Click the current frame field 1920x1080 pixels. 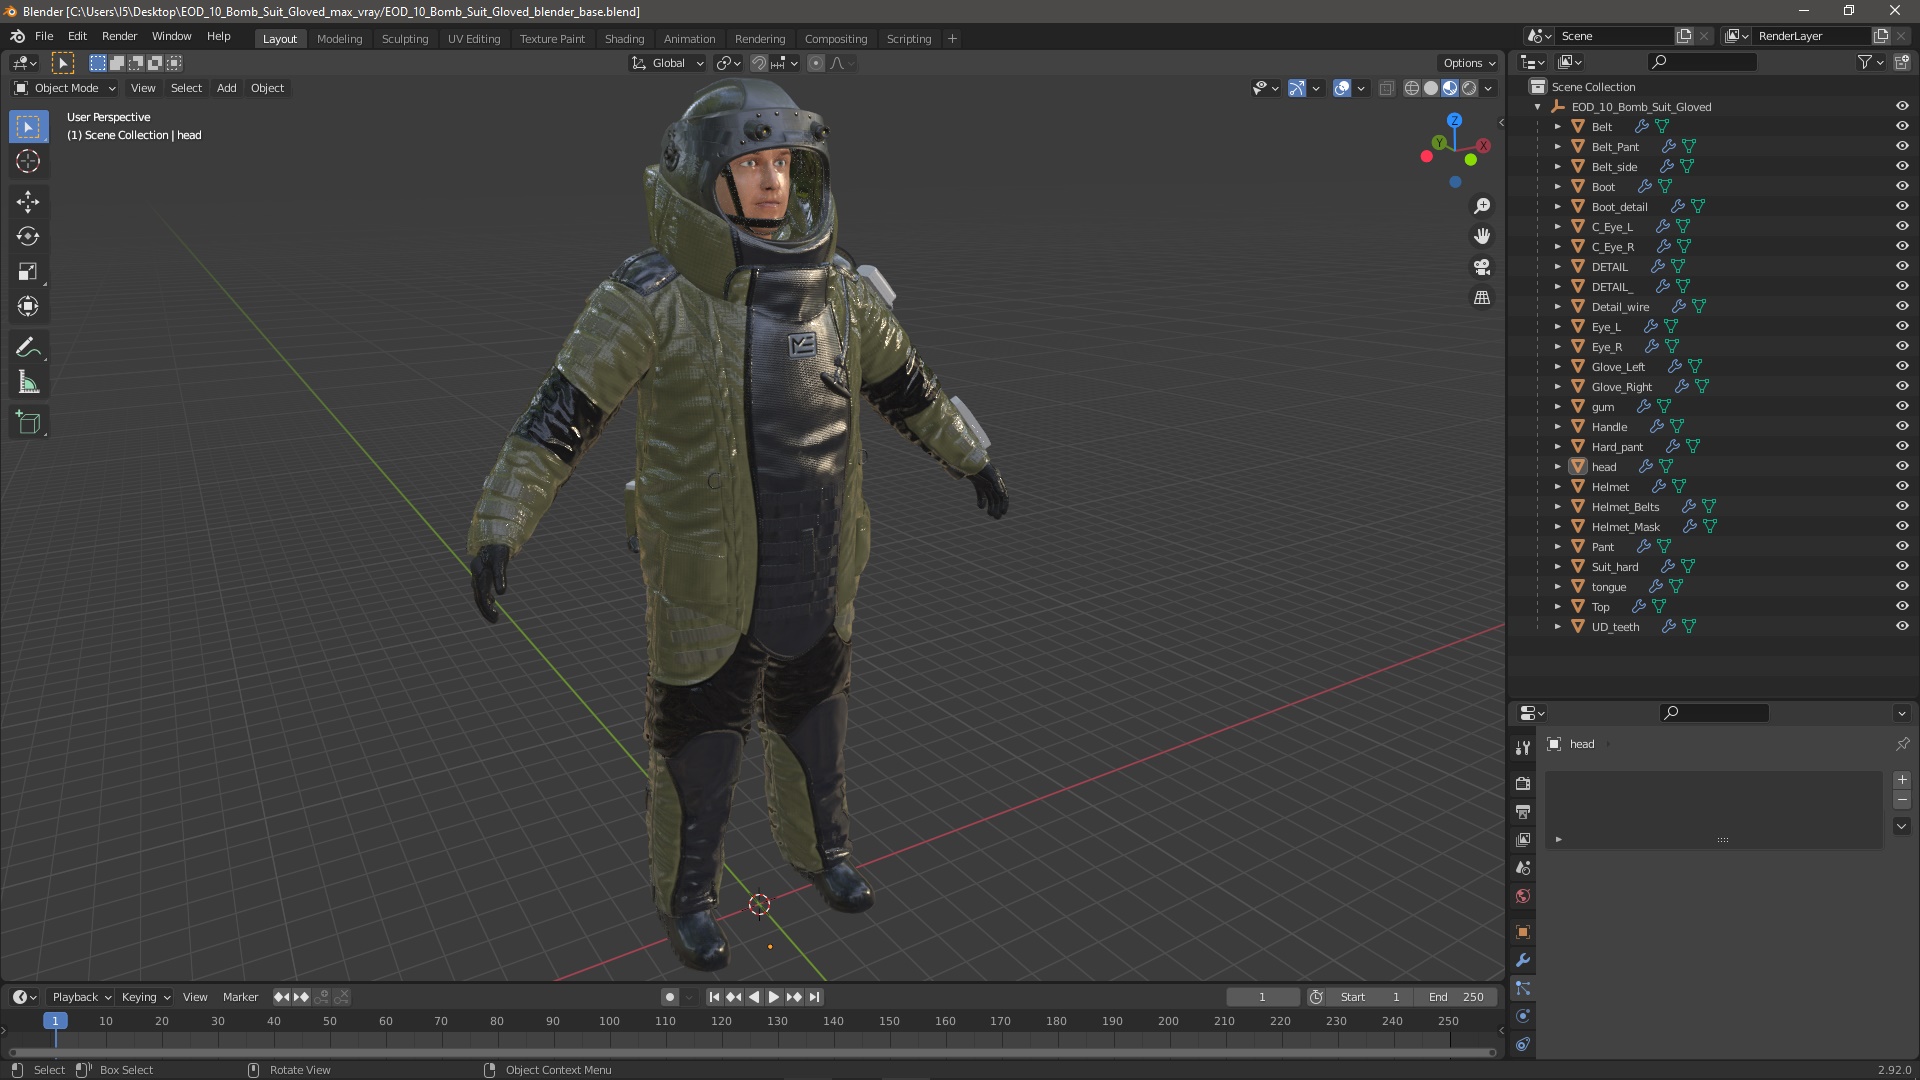pyautogui.click(x=1262, y=997)
